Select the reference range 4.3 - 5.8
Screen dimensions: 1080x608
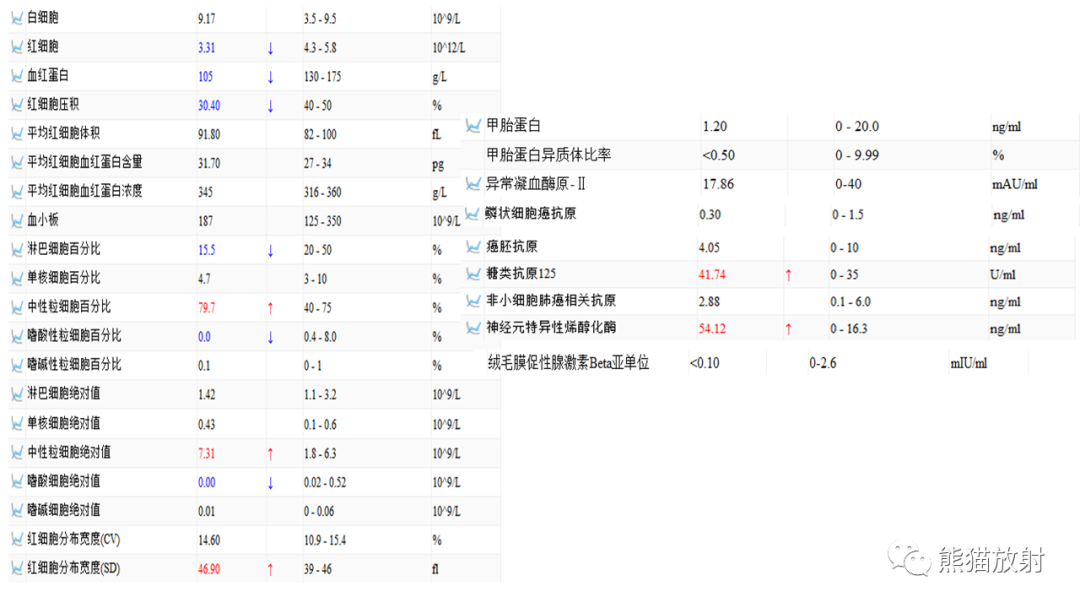tap(320, 48)
